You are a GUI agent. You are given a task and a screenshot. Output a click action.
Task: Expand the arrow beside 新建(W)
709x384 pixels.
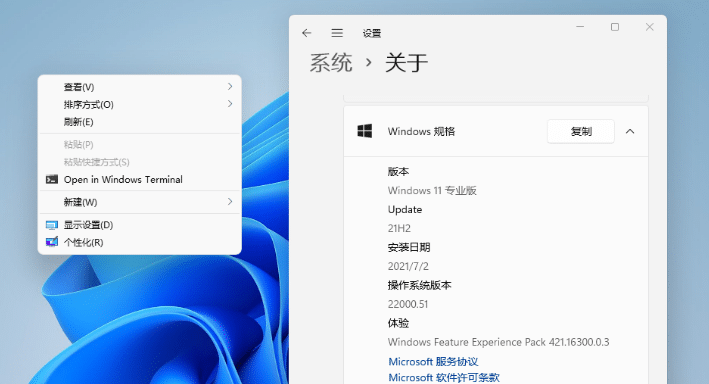click(x=230, y=202)
